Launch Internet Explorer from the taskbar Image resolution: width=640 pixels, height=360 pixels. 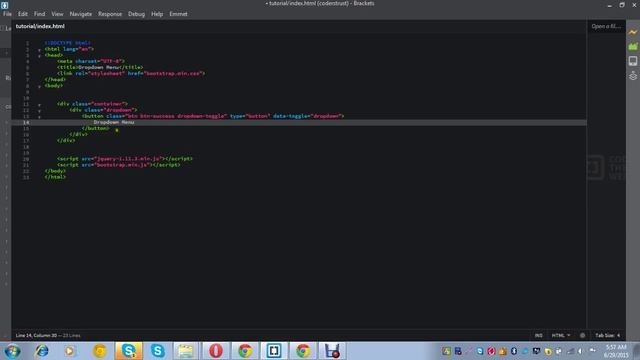pos(42,351)
